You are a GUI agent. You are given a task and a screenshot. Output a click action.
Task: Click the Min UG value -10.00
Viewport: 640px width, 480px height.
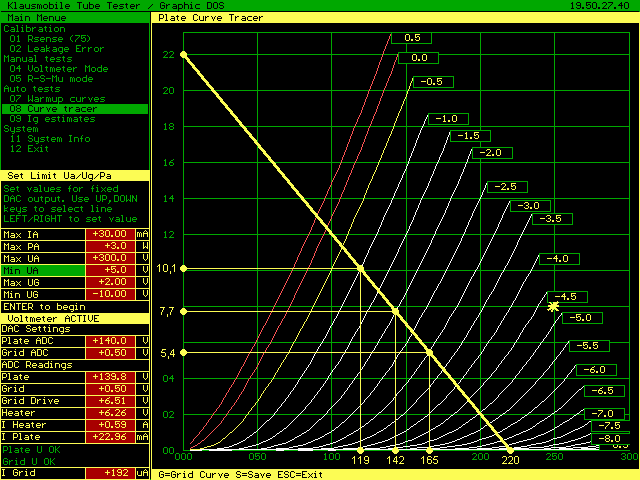point(110,294)
